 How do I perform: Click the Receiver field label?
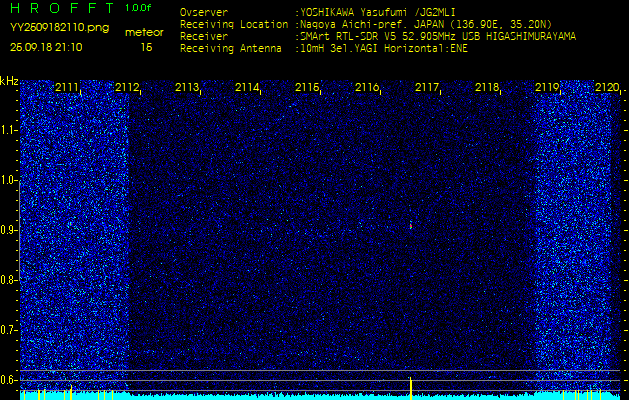click(x=204, y=37)
